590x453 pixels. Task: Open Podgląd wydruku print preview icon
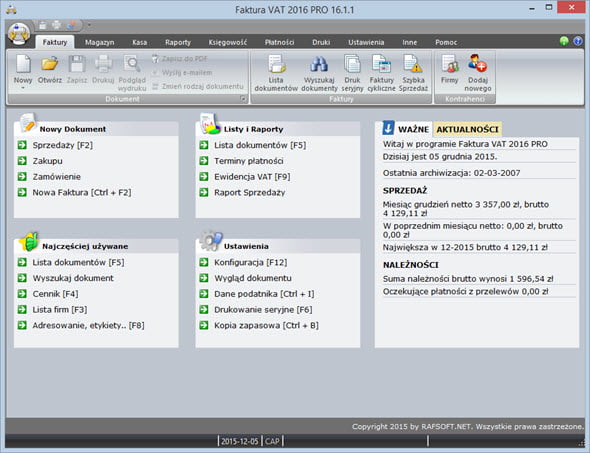[132, 64]
